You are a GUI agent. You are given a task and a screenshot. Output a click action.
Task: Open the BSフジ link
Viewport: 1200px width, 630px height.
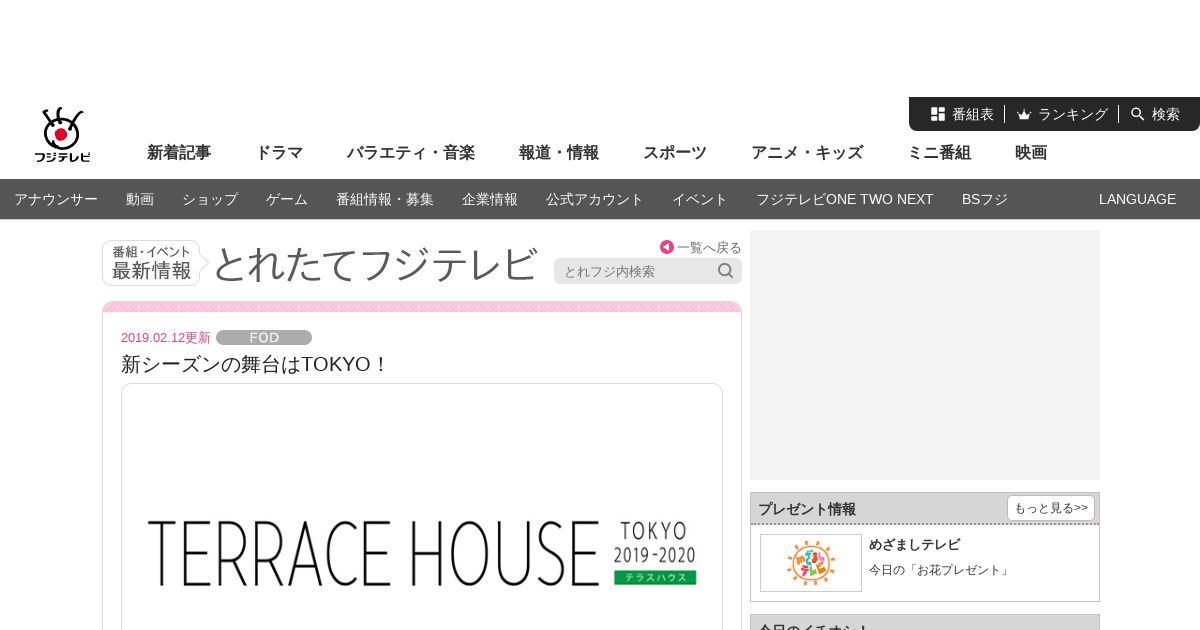[x=985, y=199]
